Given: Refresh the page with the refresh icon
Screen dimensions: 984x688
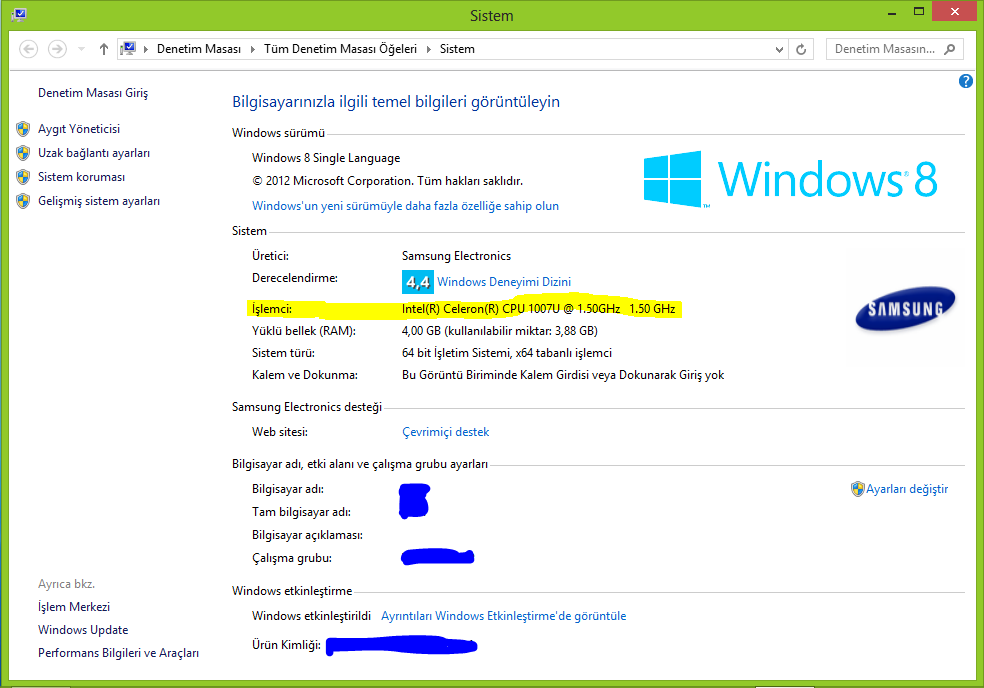Looking at the screenshot, I should pos(801,49).
